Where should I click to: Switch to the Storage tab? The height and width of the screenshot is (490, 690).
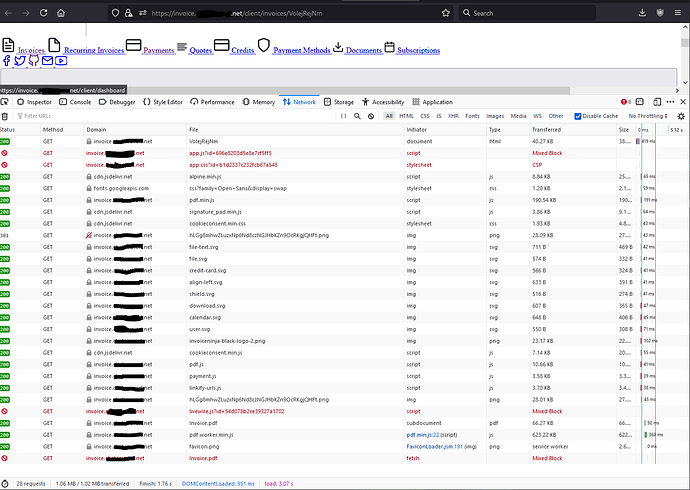(x=339, y=102)
